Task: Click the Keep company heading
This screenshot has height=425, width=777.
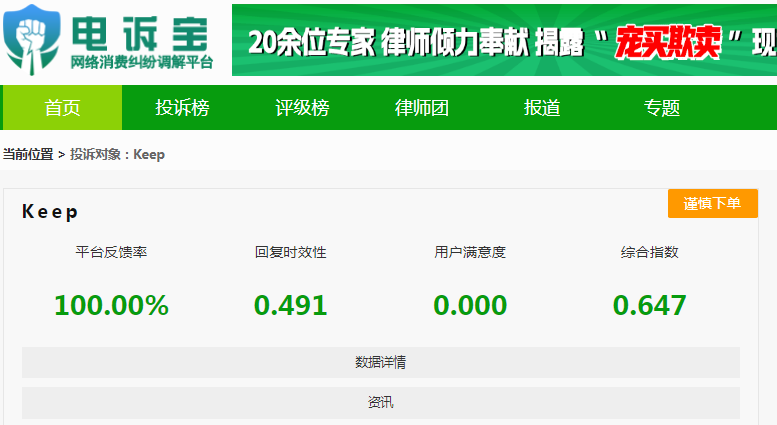Action: (50, 212)
